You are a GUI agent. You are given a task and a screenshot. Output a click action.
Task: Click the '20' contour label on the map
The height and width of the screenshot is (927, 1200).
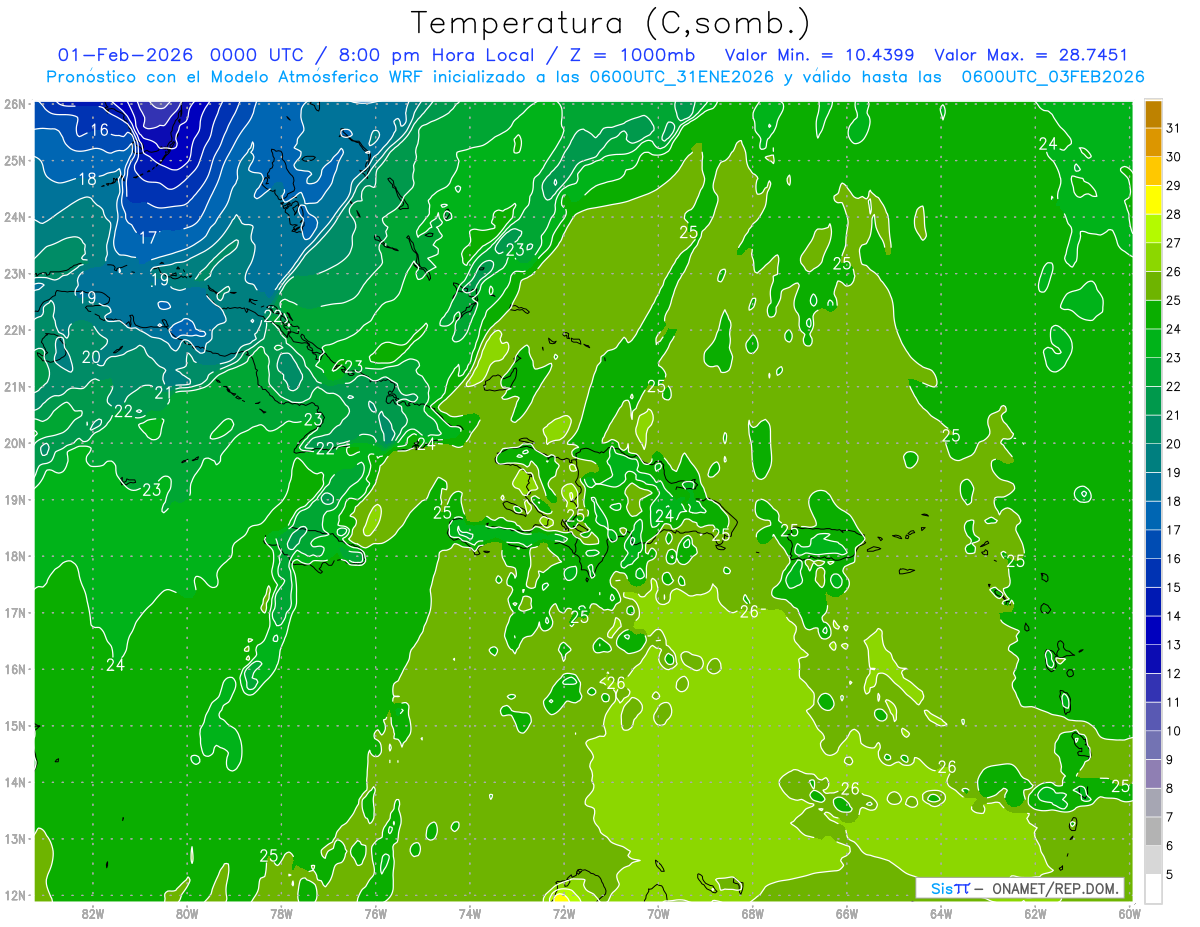[x=90, y=357]
